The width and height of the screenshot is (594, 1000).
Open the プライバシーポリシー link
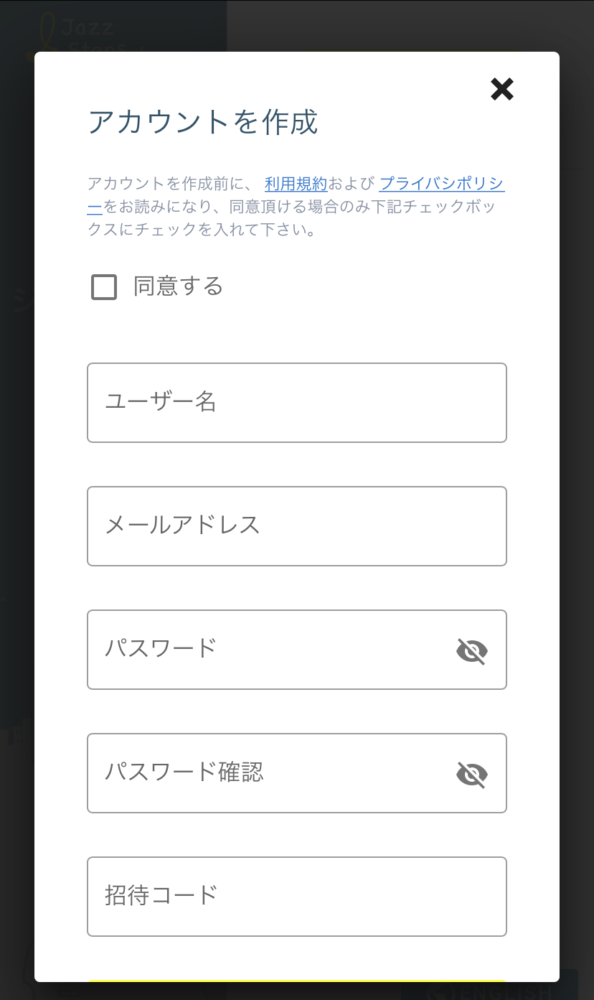[x=442, y=184]
